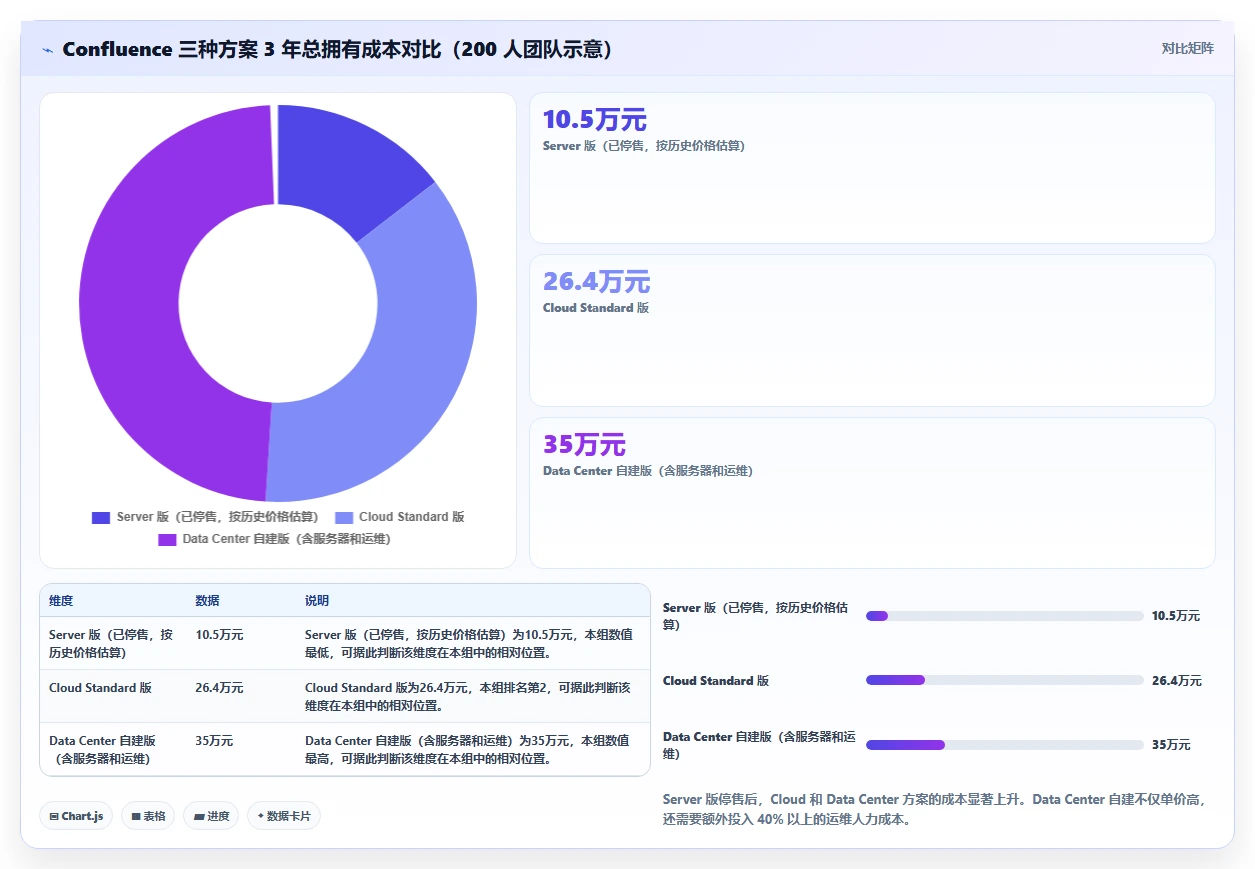Click the 对比矩阵 label in header

click(x=1188, y=48)
